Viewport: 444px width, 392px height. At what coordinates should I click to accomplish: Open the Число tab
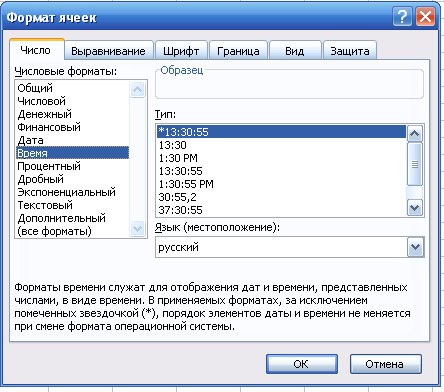37,50
